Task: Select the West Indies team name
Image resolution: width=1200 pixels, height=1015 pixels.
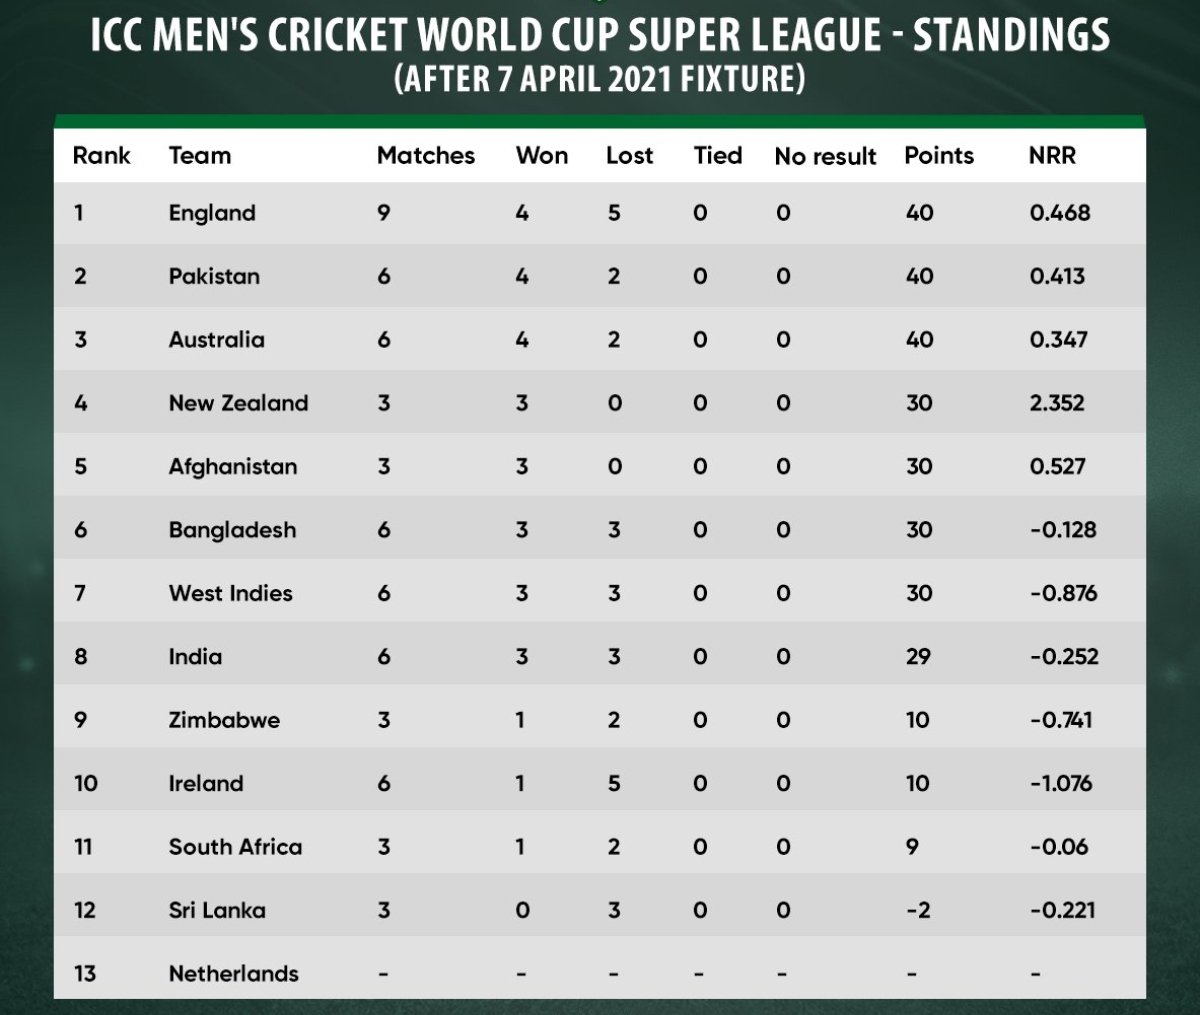Action: point(230,593)
